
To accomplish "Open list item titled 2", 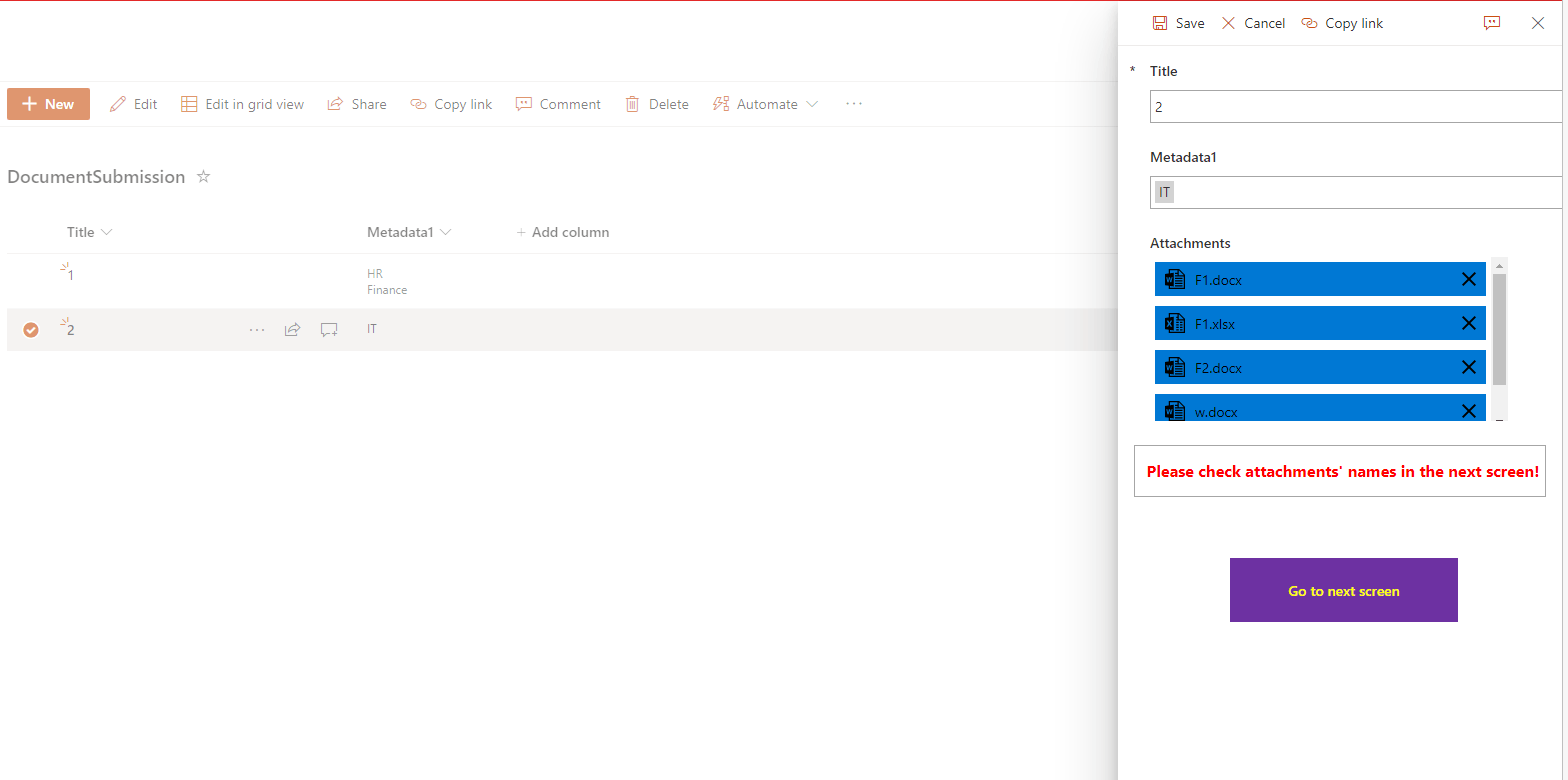I will 70,329.
